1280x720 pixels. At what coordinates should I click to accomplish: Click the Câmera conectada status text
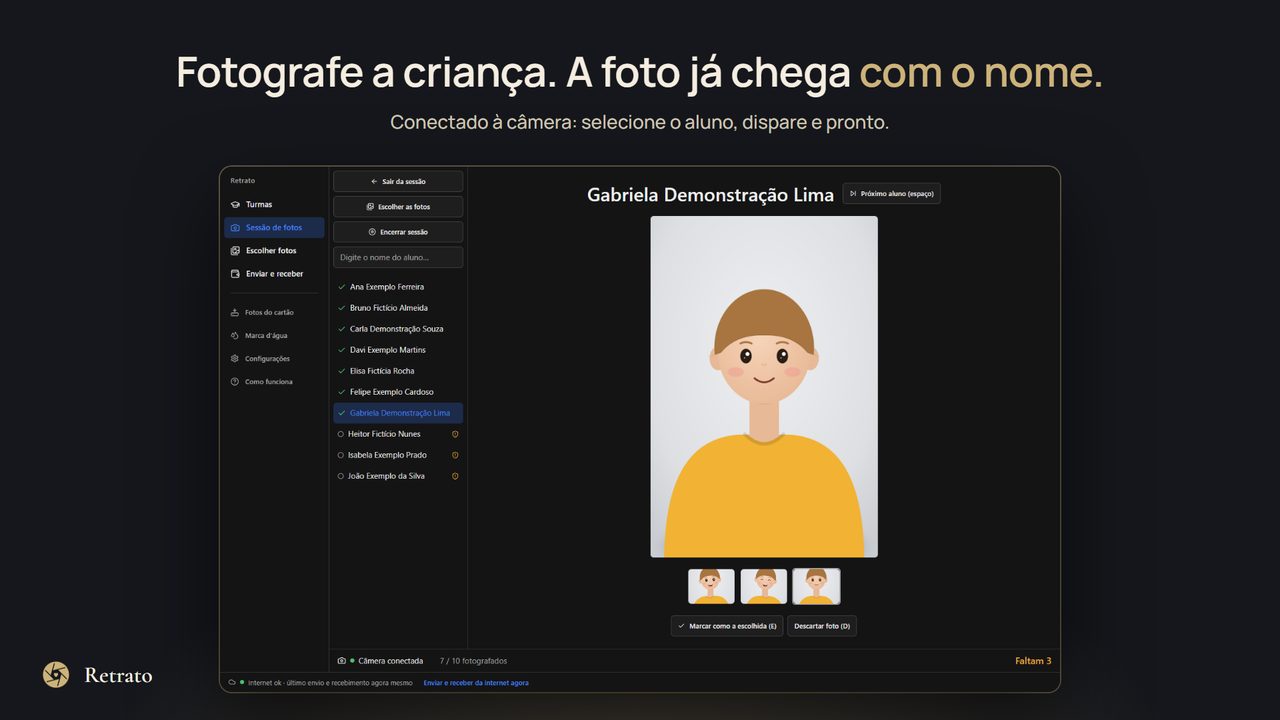[391, 661]
